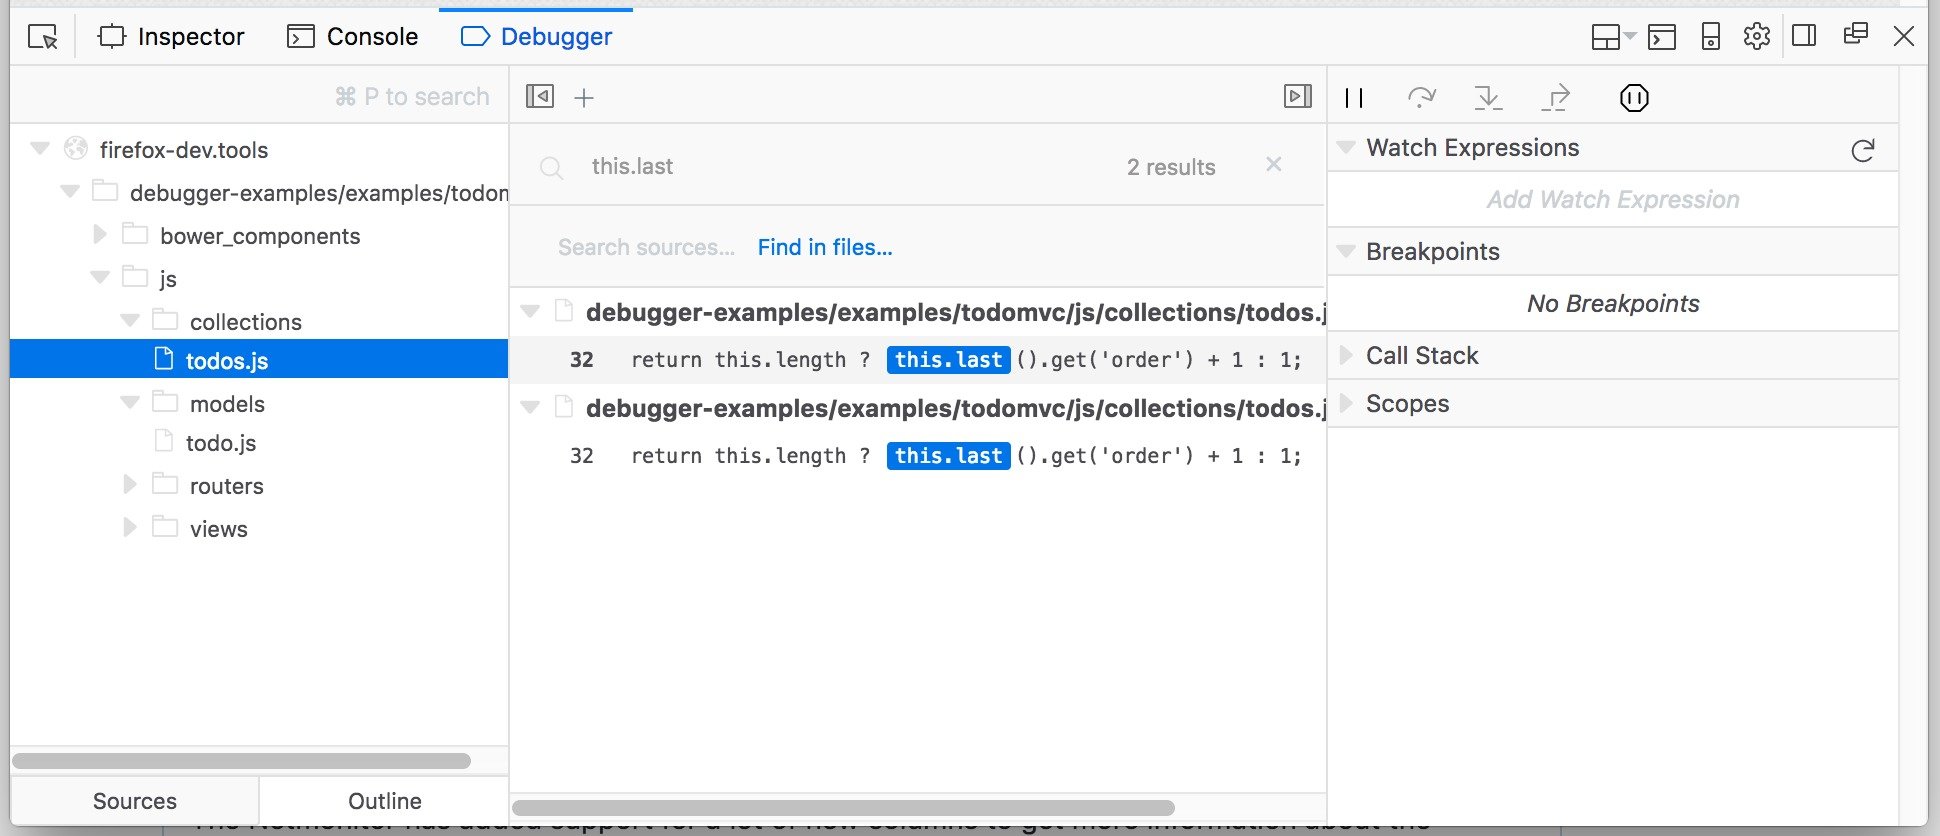Clear the this.last search with X
The image size is (1940, 836).
tap(1274, 164)
